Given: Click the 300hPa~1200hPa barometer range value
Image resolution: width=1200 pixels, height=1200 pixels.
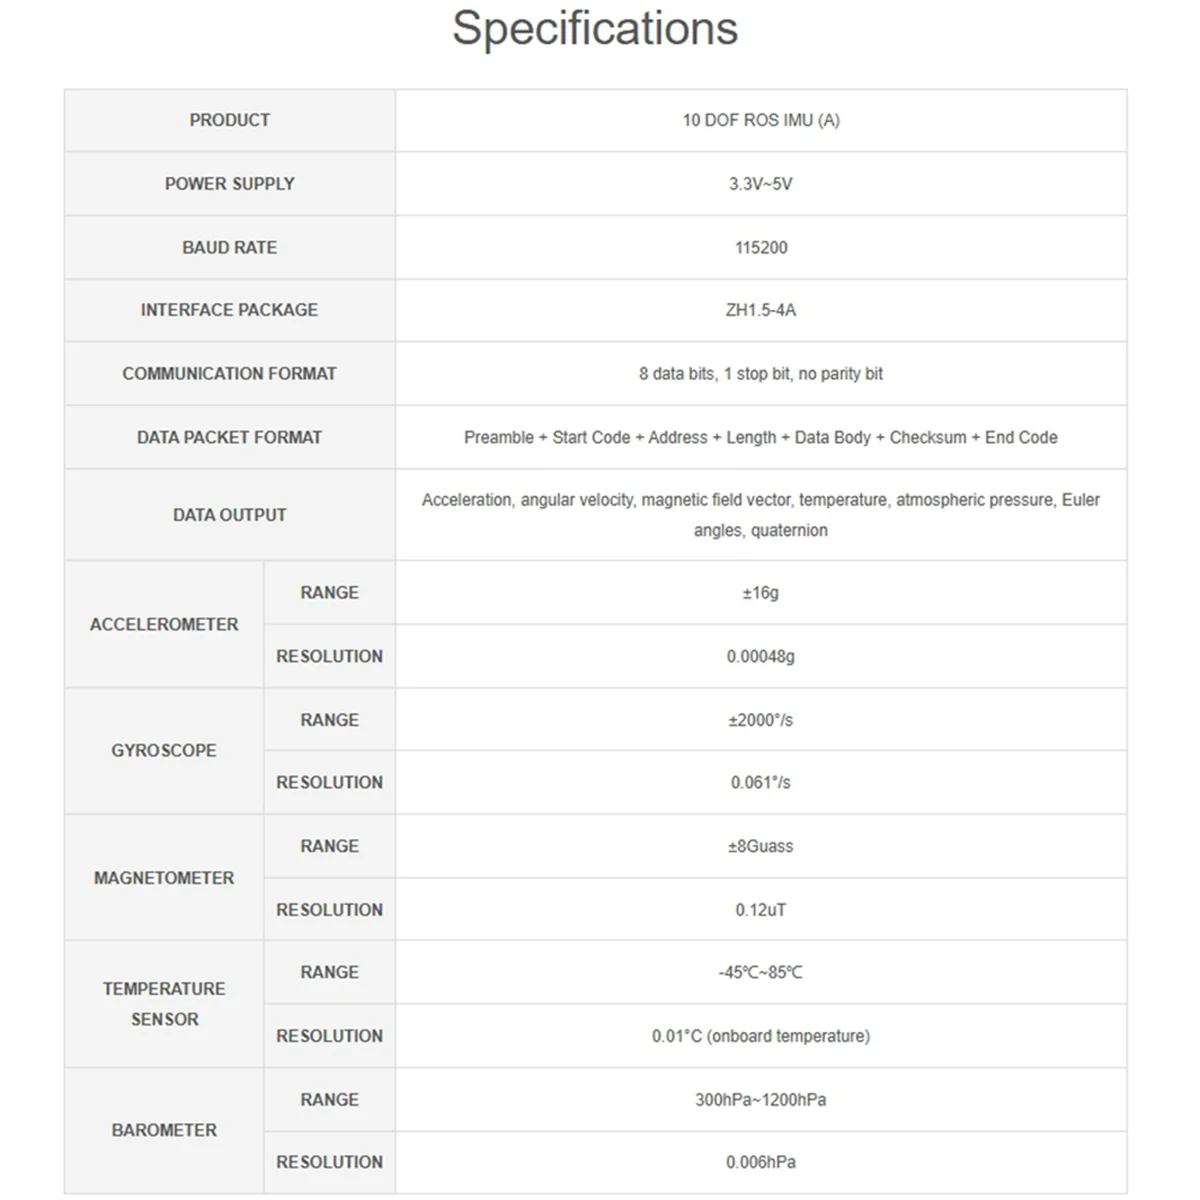Looking at the screenshot, I should (x=761, y=1100).
